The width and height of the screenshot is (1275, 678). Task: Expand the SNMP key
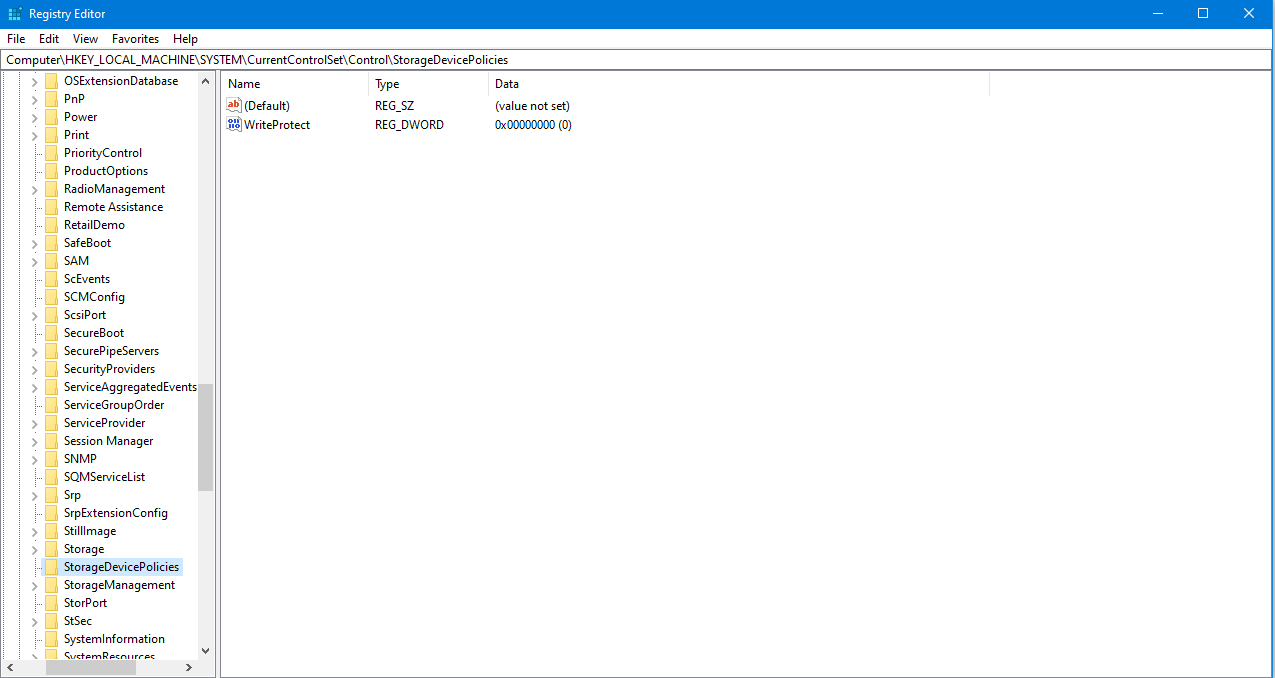[35, 459]
